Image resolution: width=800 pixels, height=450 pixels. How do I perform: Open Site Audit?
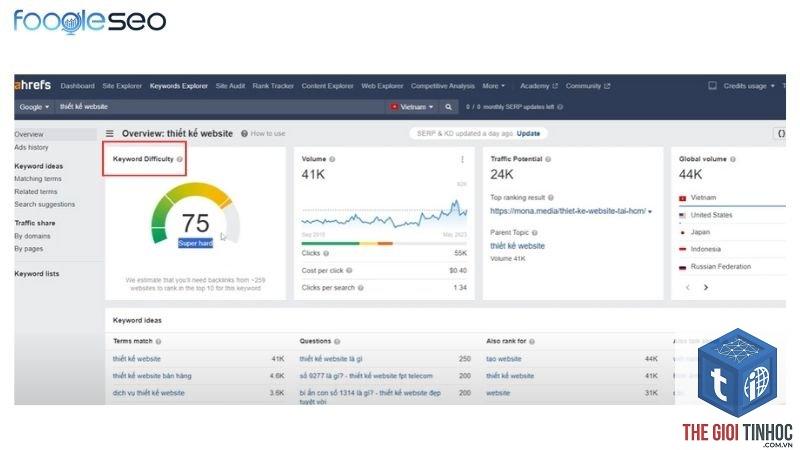pos(230,86)
